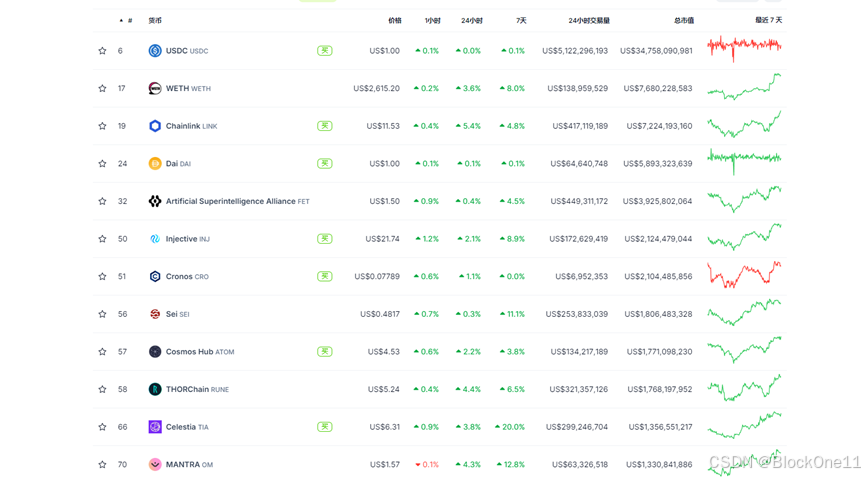The height and width of the screenshot is (477, 865).
Task: Star Artificial Superintelligence Alliance row
Action: (x=102, y=201)
